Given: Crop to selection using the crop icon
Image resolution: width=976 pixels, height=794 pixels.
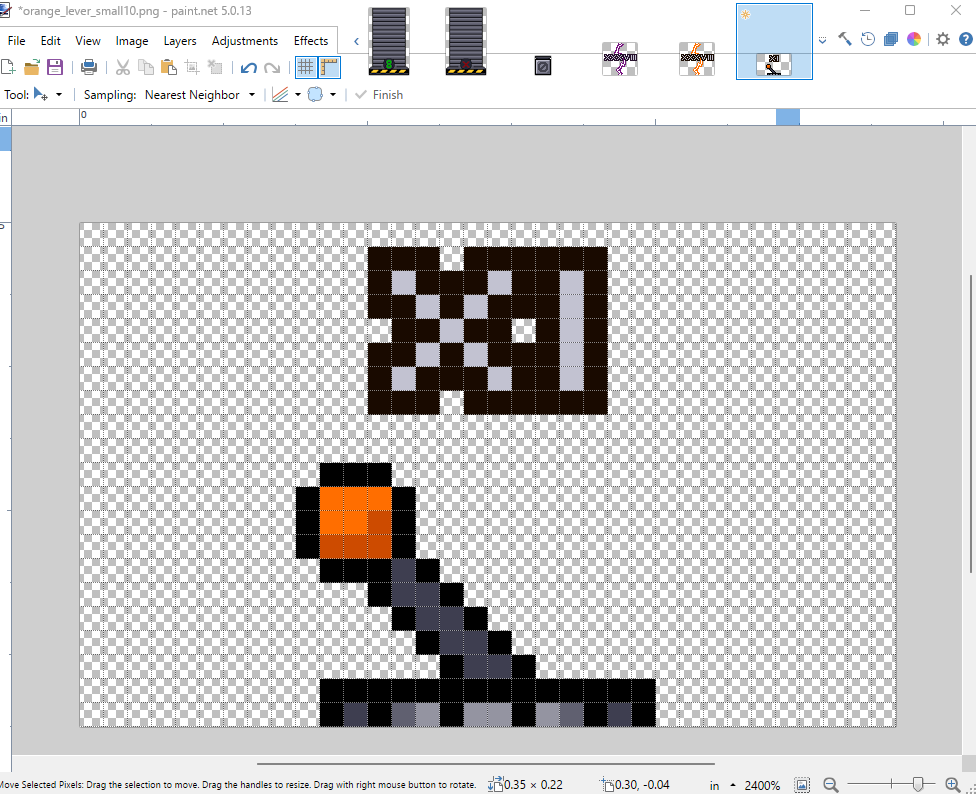Looking at the screenshot, I should [192, 67].
